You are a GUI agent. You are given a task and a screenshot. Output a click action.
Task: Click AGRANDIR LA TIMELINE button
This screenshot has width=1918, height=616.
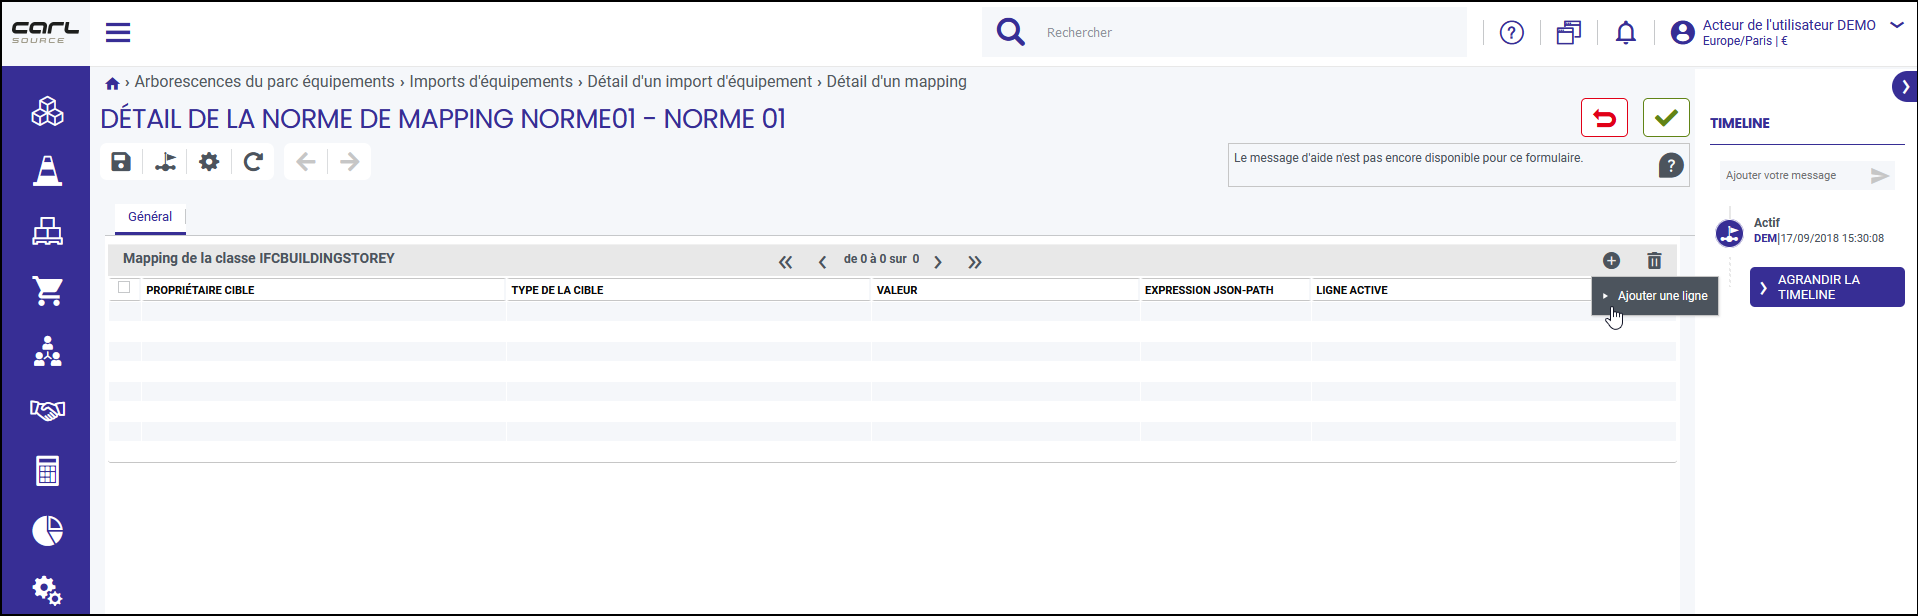[x=1827, y=287]
